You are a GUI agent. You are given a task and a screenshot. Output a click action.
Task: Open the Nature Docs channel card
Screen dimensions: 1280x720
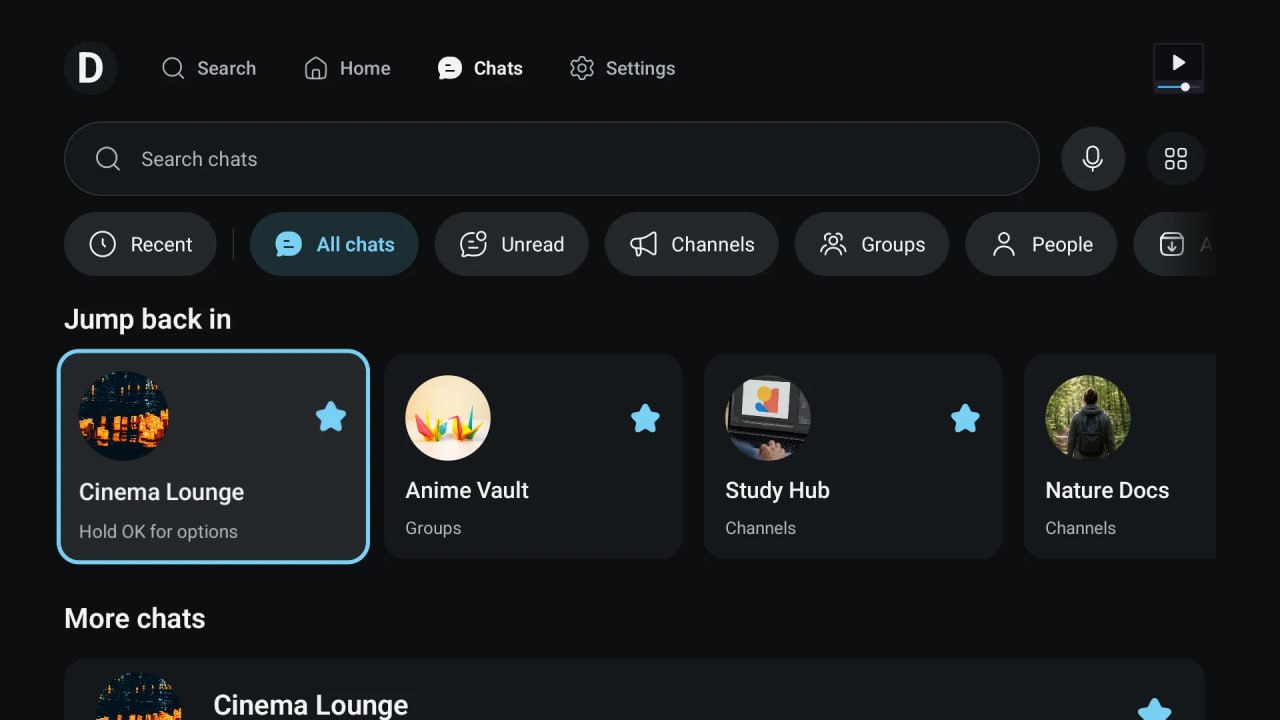point(1120,456)
